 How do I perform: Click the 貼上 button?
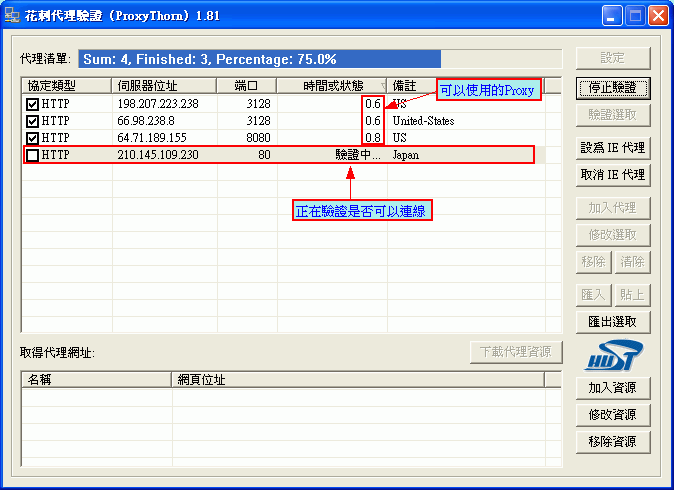[x=632, y=295]
